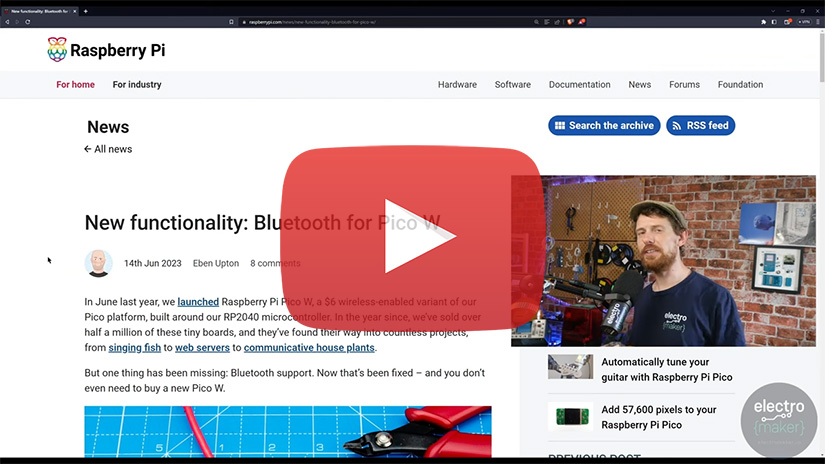Viewport: 825px width, 464px height.
Task: Open the News menu item
Action: point(639,85)
